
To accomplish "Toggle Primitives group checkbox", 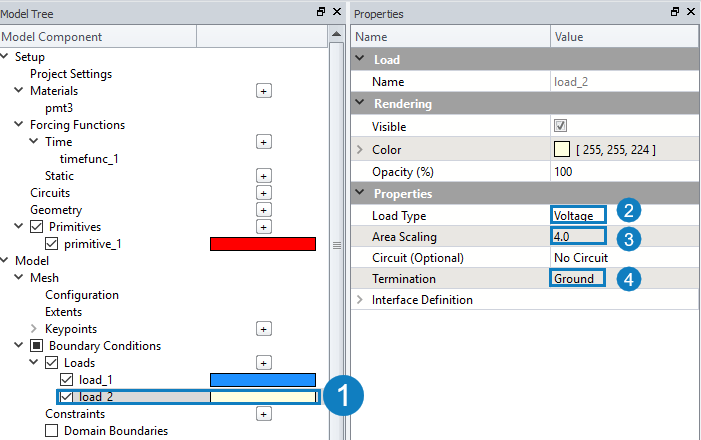I will point(37,227).
